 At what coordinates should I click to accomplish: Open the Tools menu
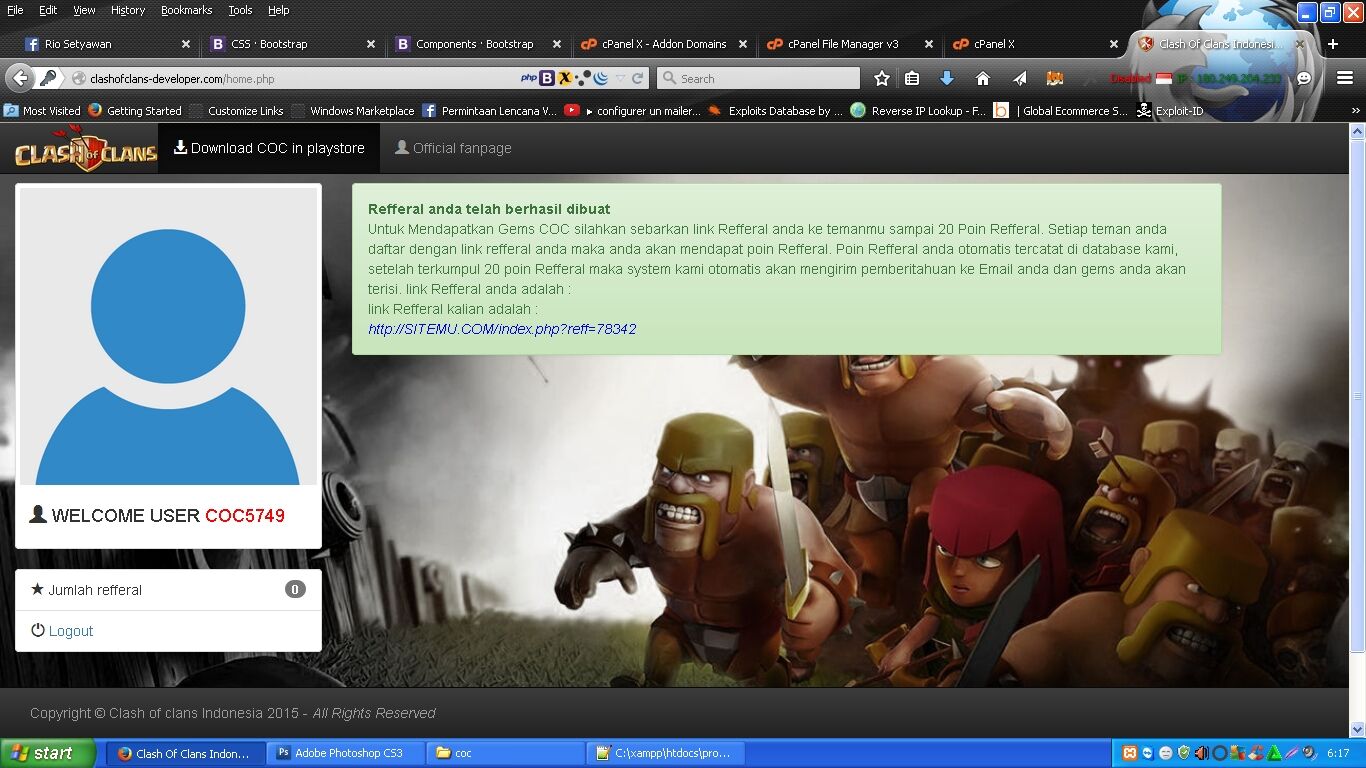[x=240, y=10]
